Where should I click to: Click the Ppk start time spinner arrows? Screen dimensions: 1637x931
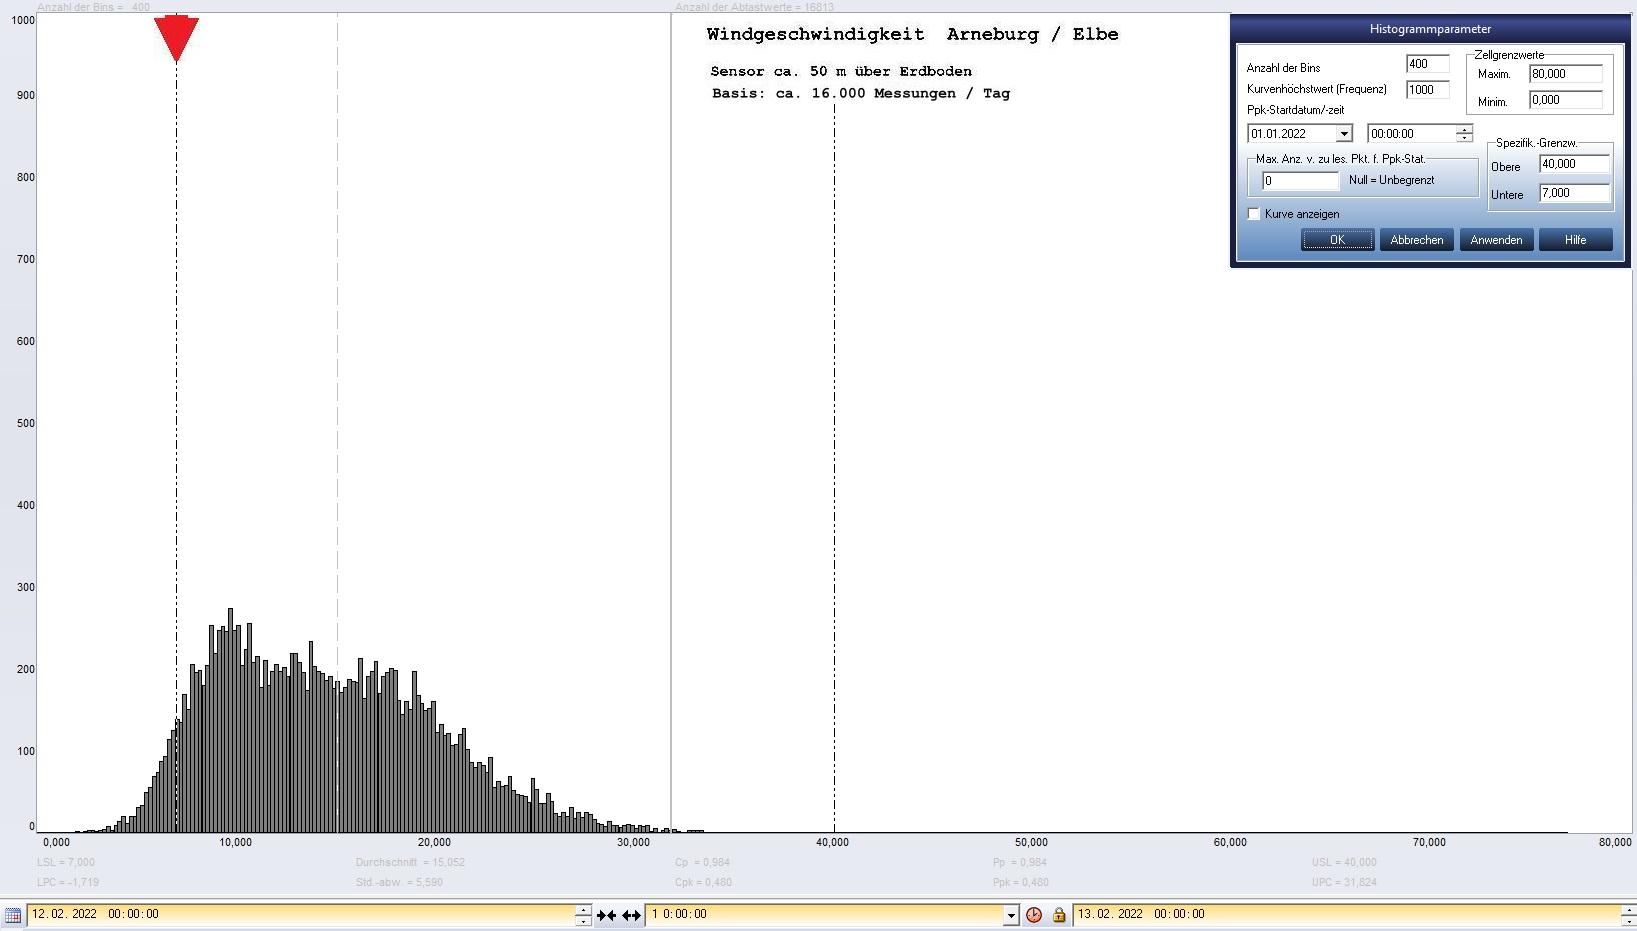tap(1464, 134)
